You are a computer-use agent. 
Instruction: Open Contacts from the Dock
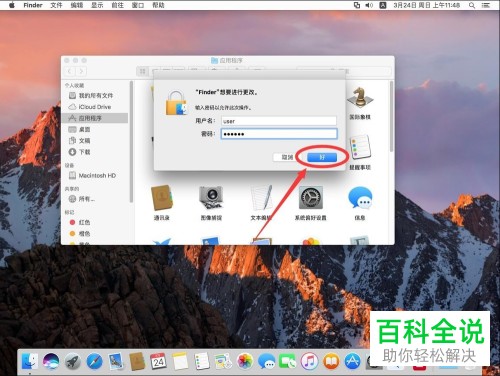[x=137, y=361]
